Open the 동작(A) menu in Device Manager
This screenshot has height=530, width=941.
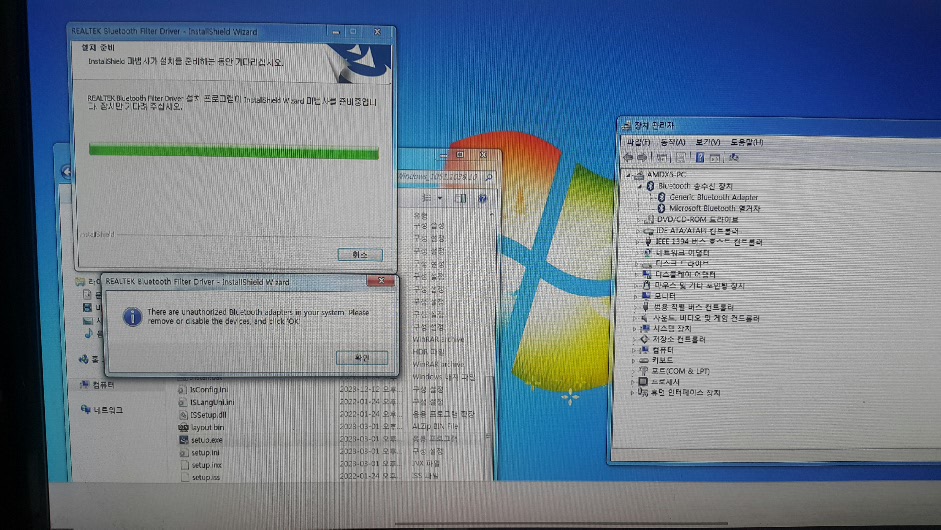pyautogui.click(x=672, y=142)
